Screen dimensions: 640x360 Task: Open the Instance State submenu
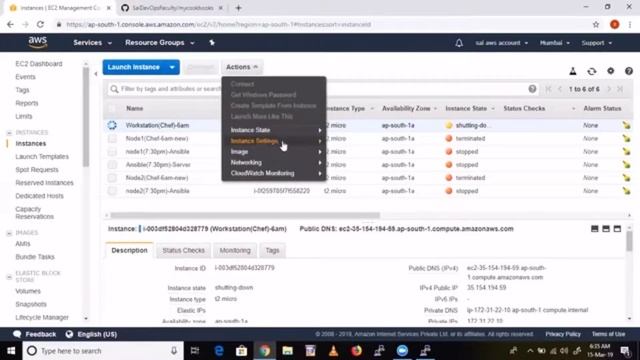[274, 130]
